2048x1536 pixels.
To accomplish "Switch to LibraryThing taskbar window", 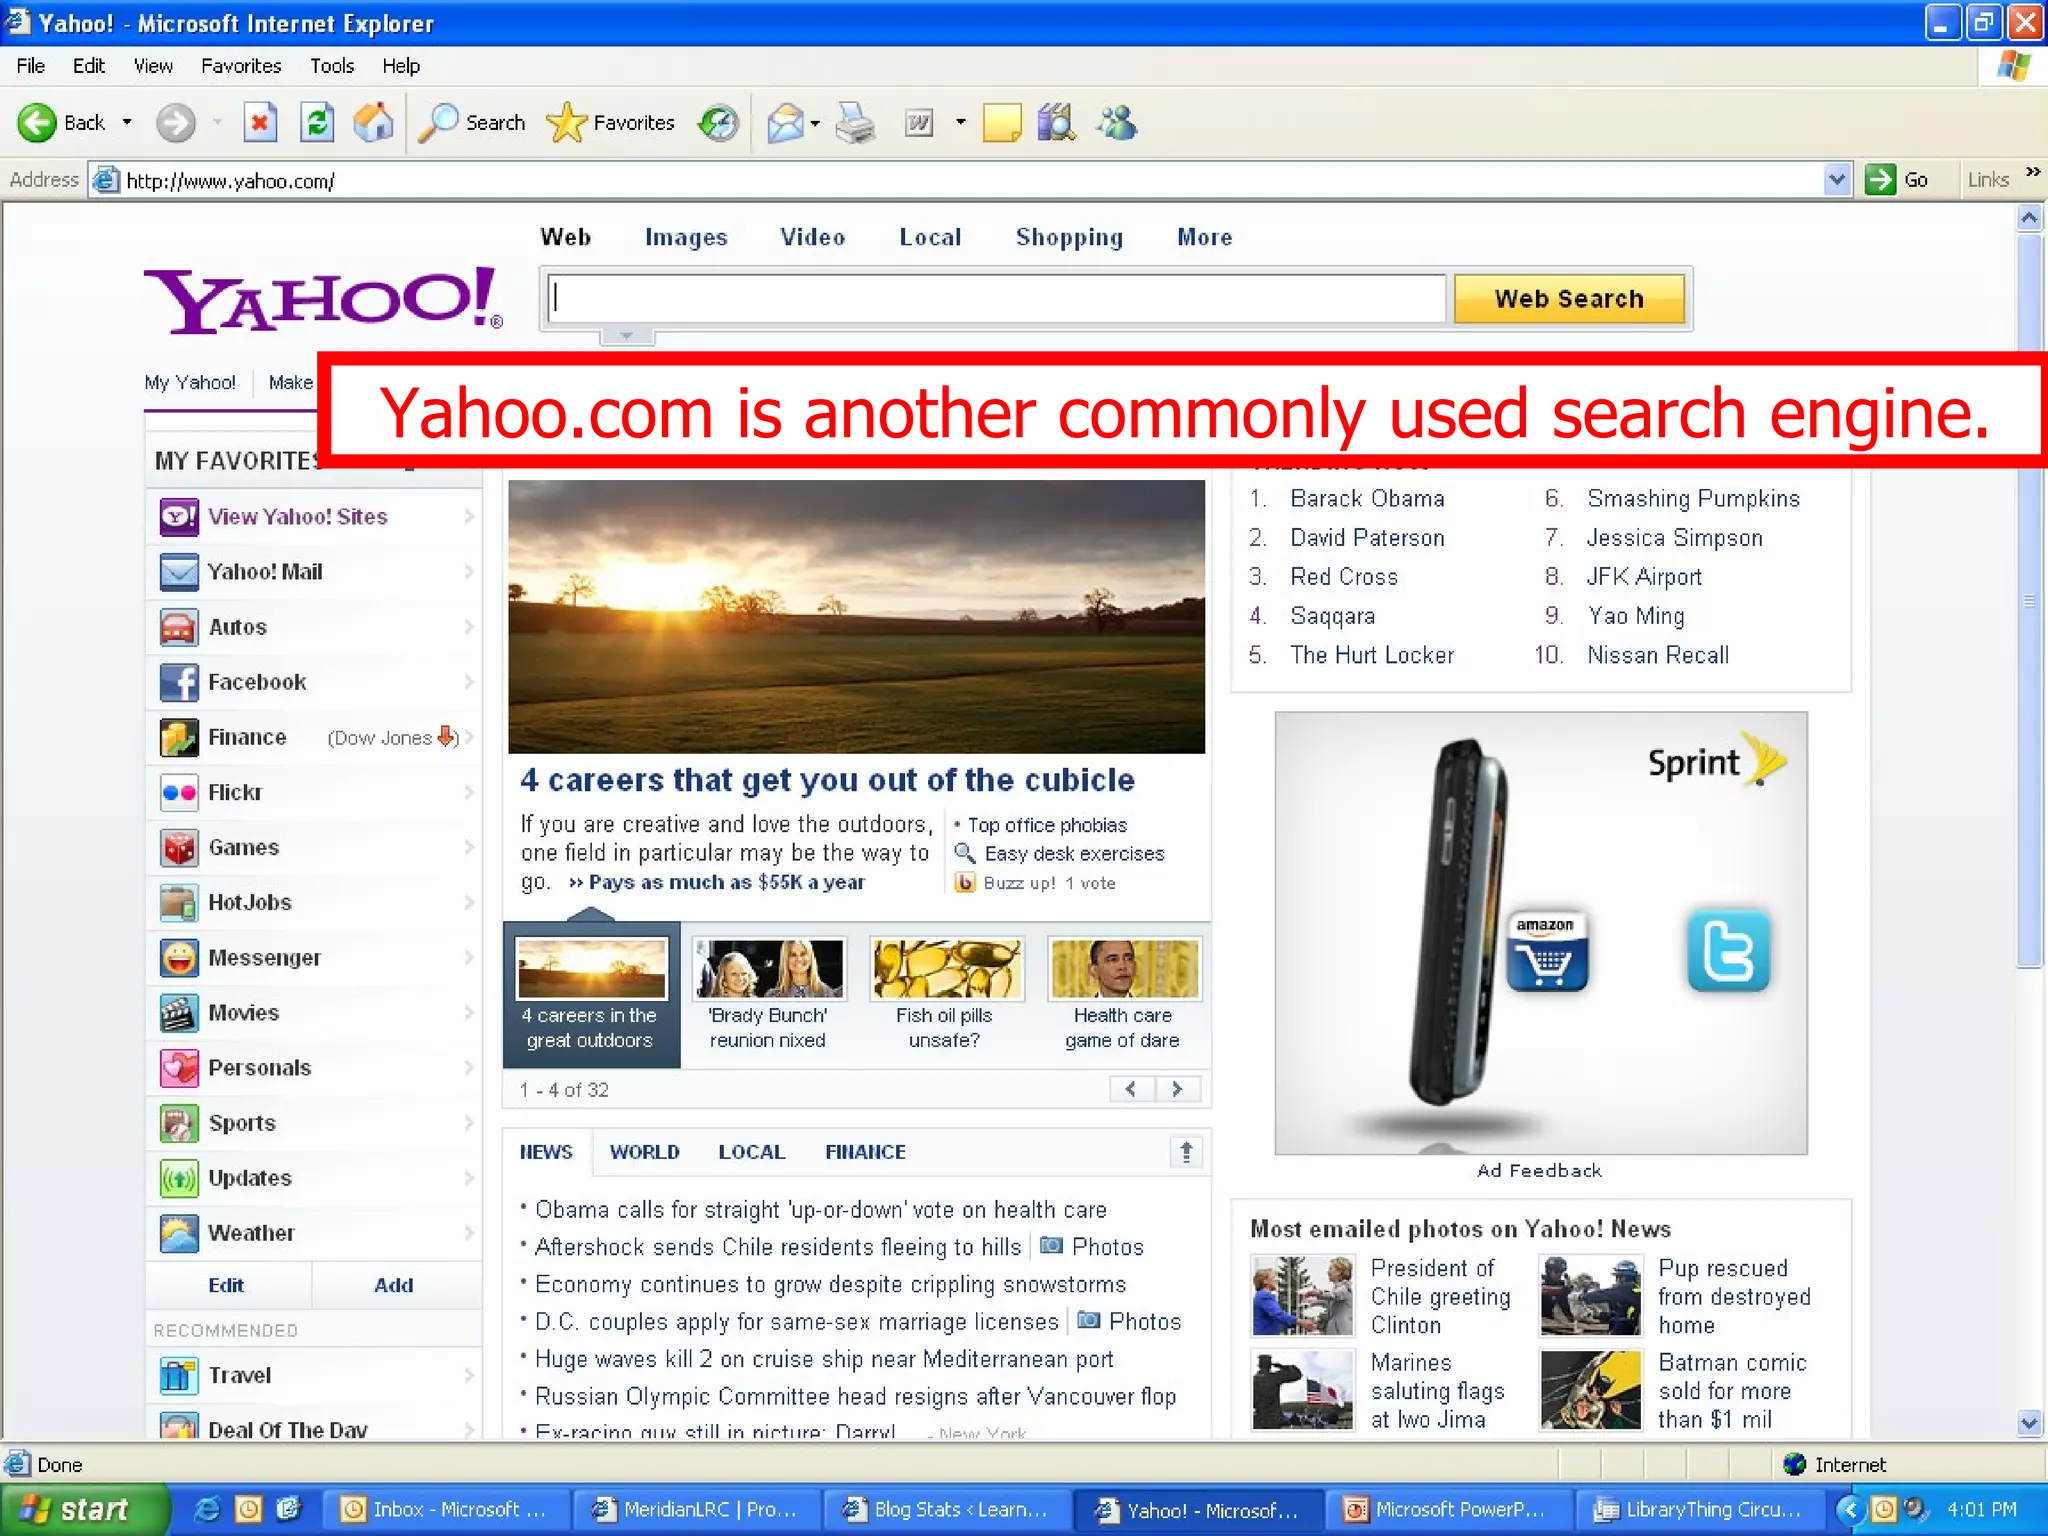I will 1701,1509.
